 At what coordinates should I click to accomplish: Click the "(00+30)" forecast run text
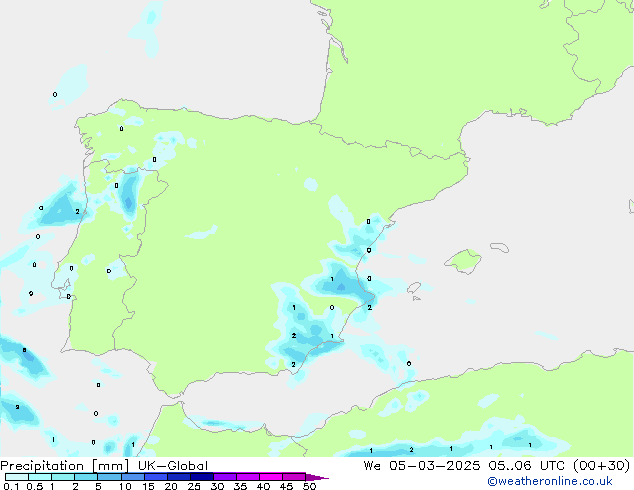click(x=601, y=466)
